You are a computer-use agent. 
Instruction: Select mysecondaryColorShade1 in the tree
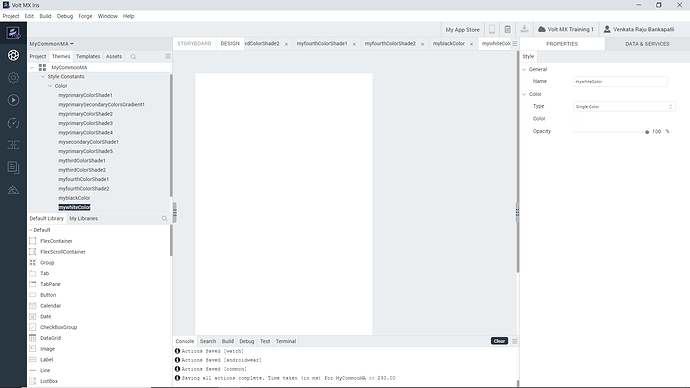point(88,142)
